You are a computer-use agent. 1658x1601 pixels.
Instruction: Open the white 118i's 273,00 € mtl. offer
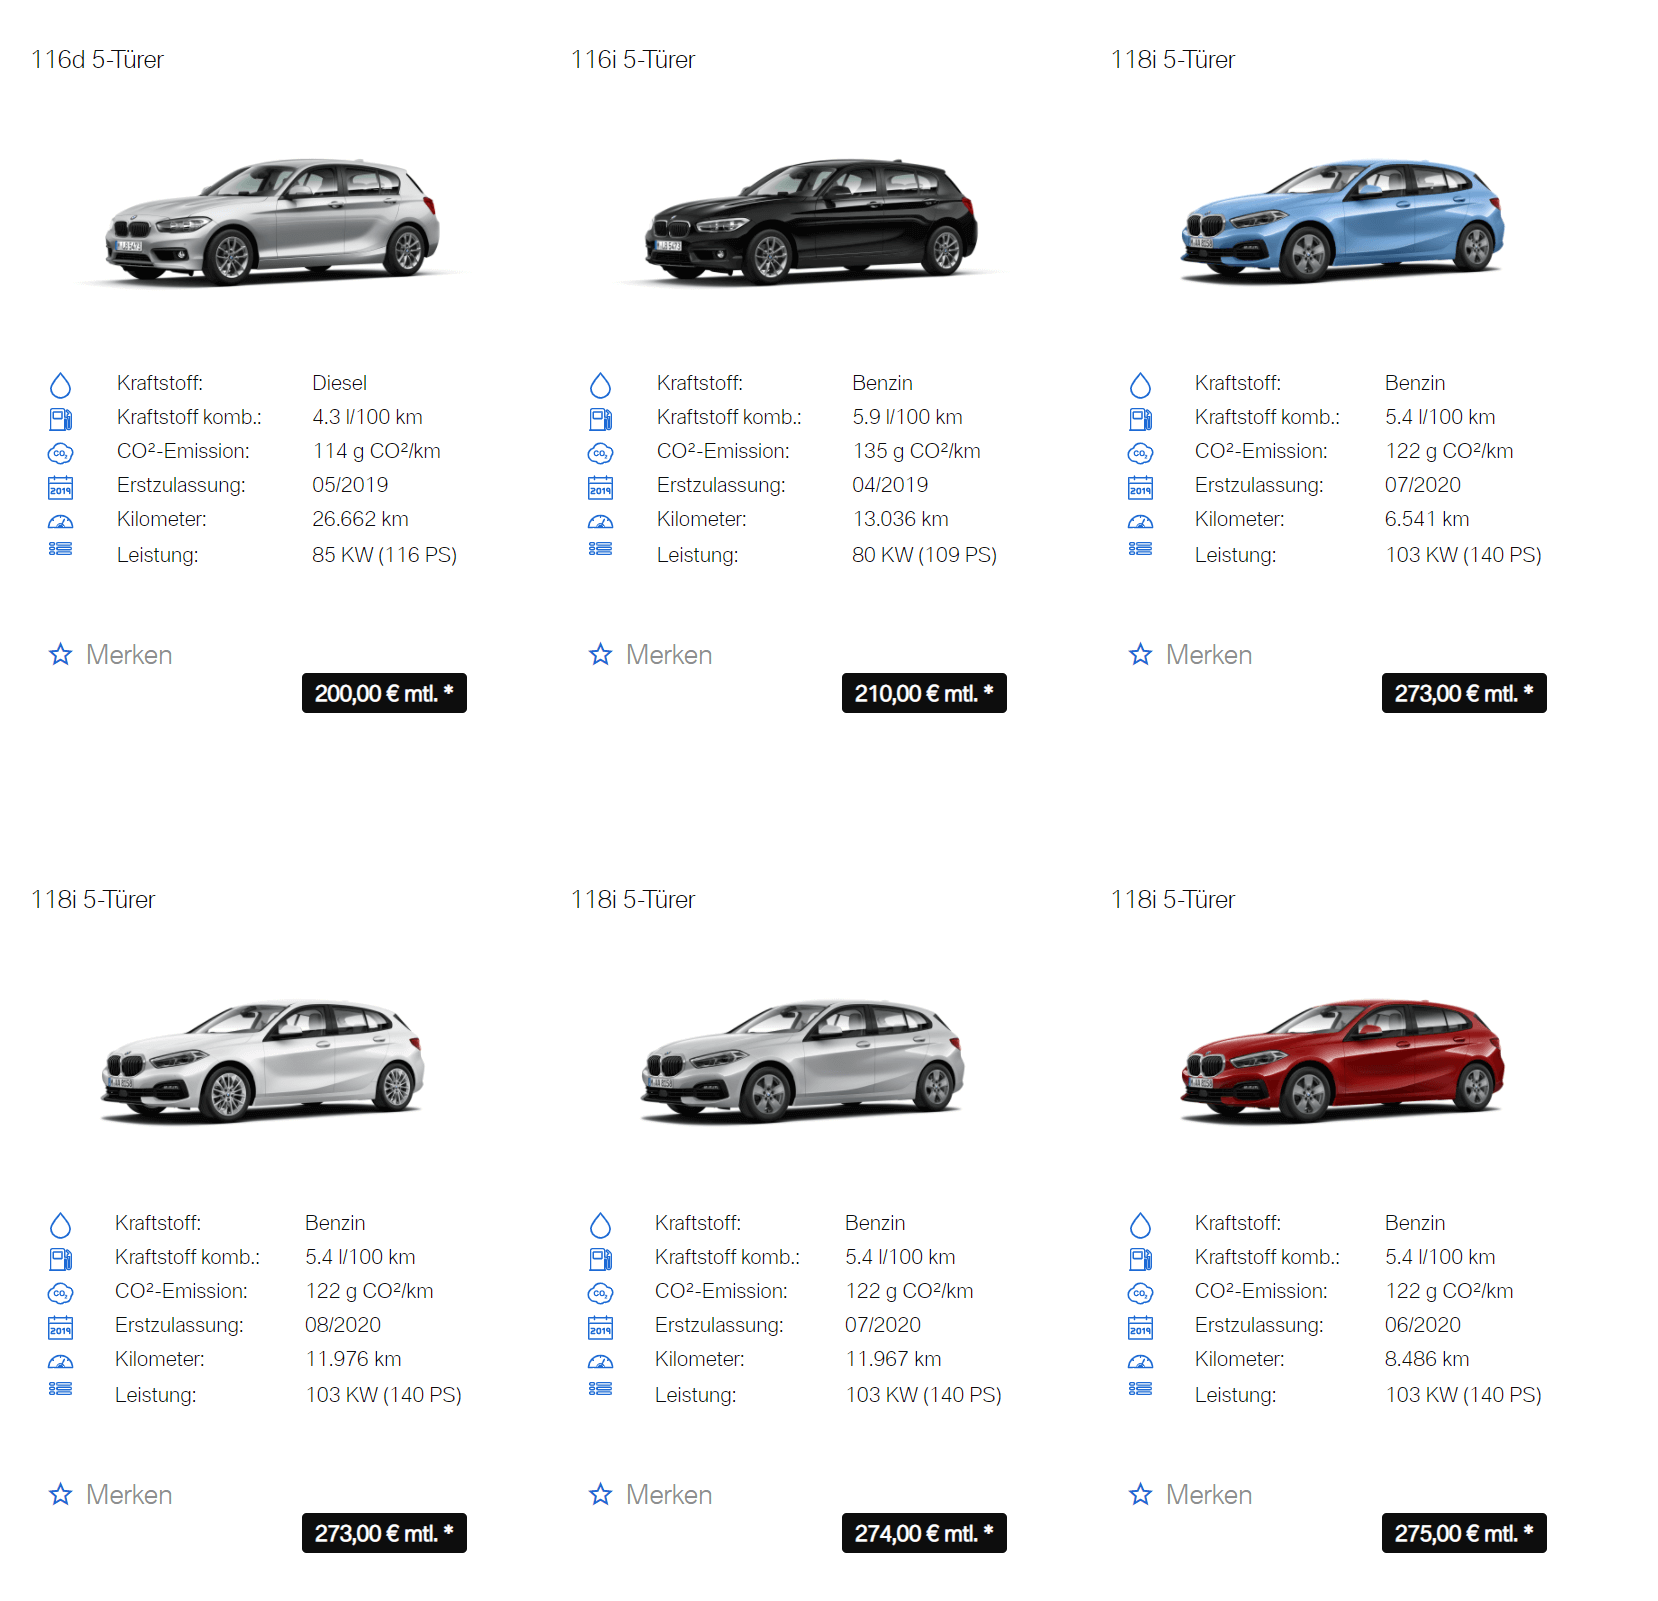tap(384, 1533)
